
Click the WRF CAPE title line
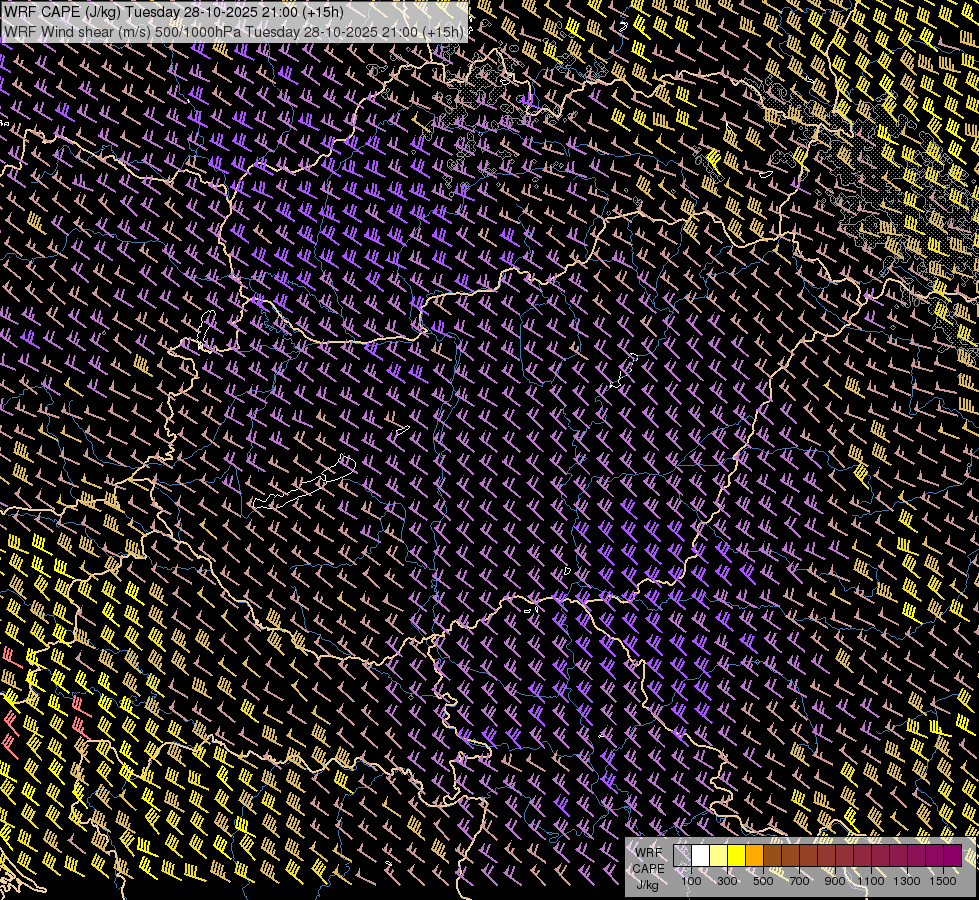[x=174, y=12]
